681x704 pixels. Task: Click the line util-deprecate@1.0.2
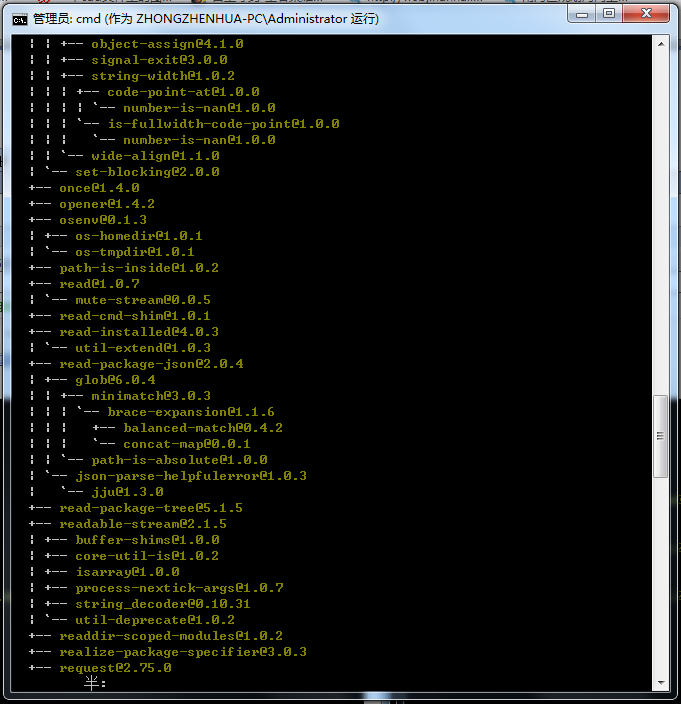155,620
